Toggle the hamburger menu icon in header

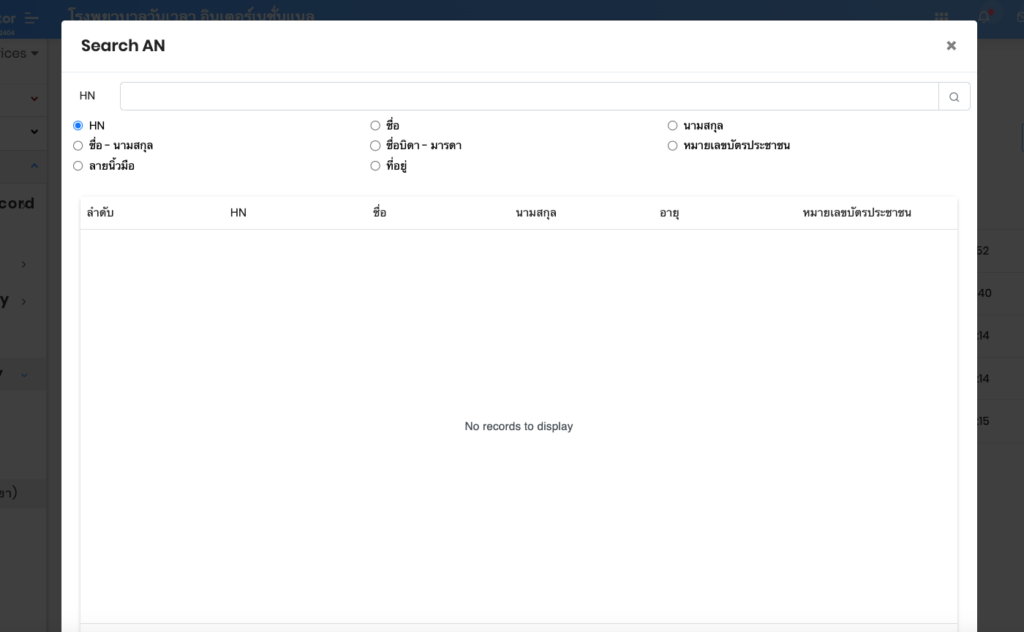32,17
